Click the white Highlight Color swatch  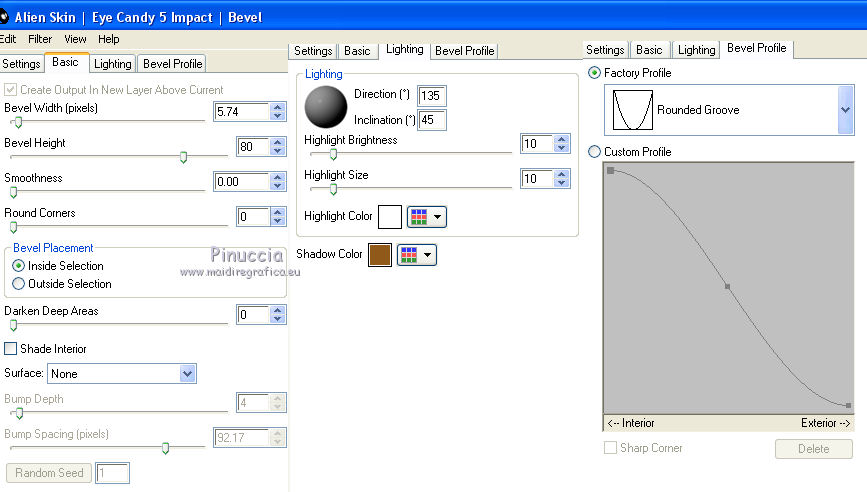390,217
